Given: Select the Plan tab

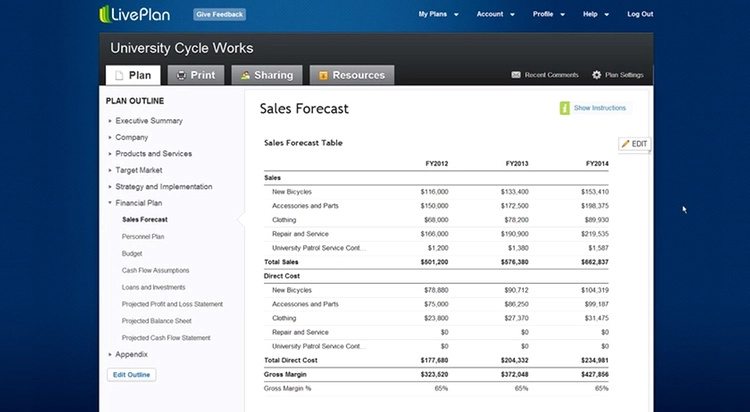Looking at the screenshot, I should pos(132,75).
